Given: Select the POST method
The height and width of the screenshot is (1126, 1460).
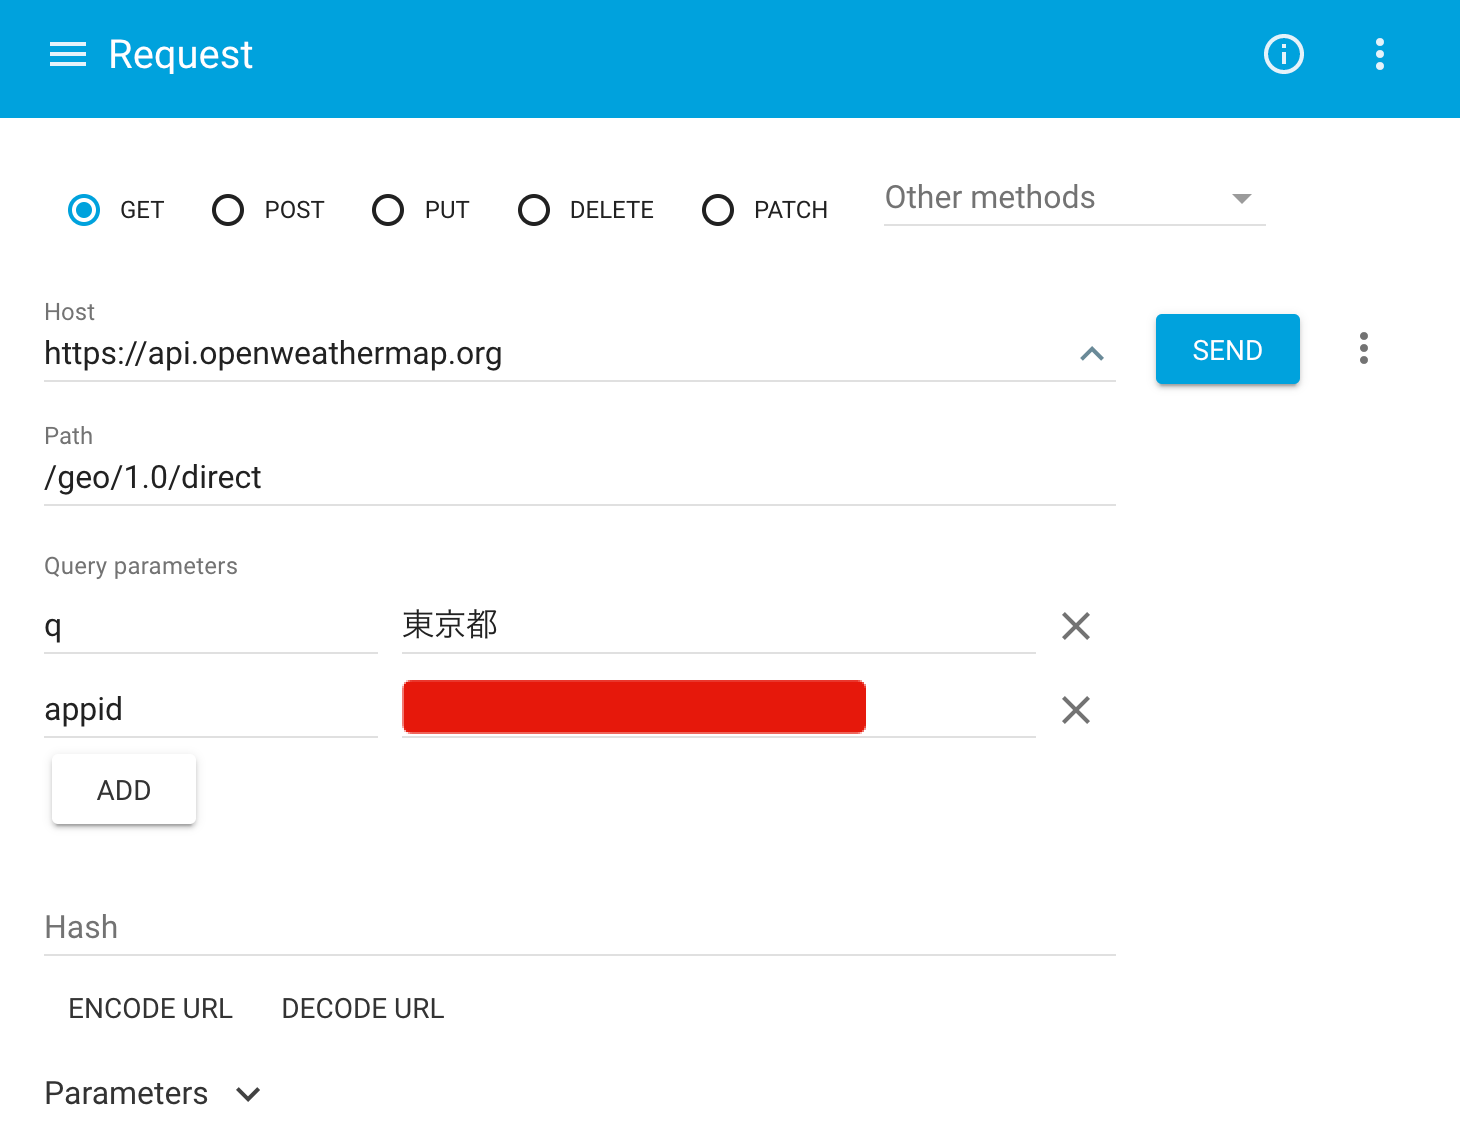Looking at the screenshot, I should point(228,210).
